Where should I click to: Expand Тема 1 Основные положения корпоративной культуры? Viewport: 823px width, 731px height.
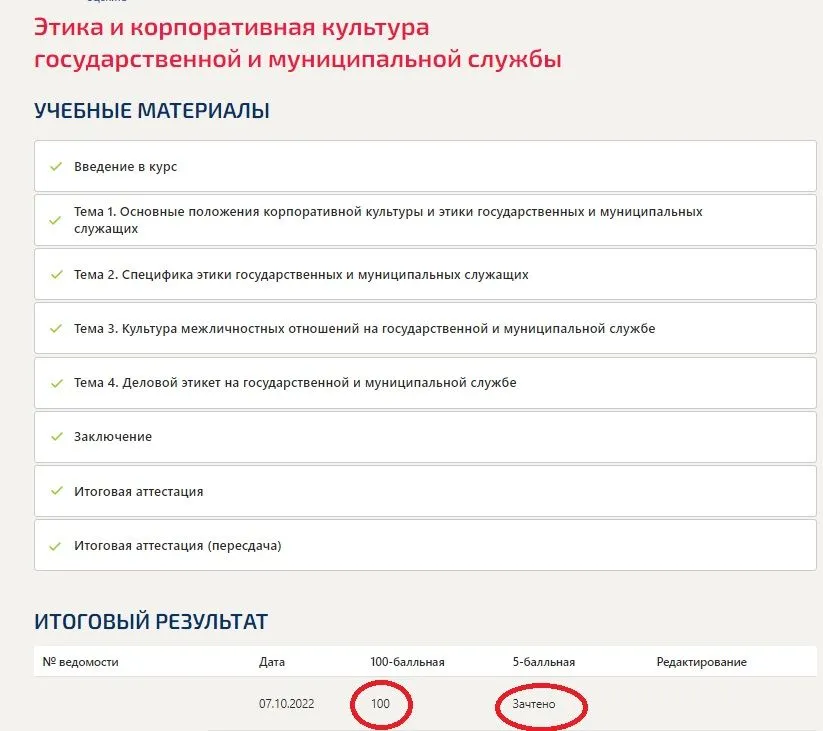388,220
